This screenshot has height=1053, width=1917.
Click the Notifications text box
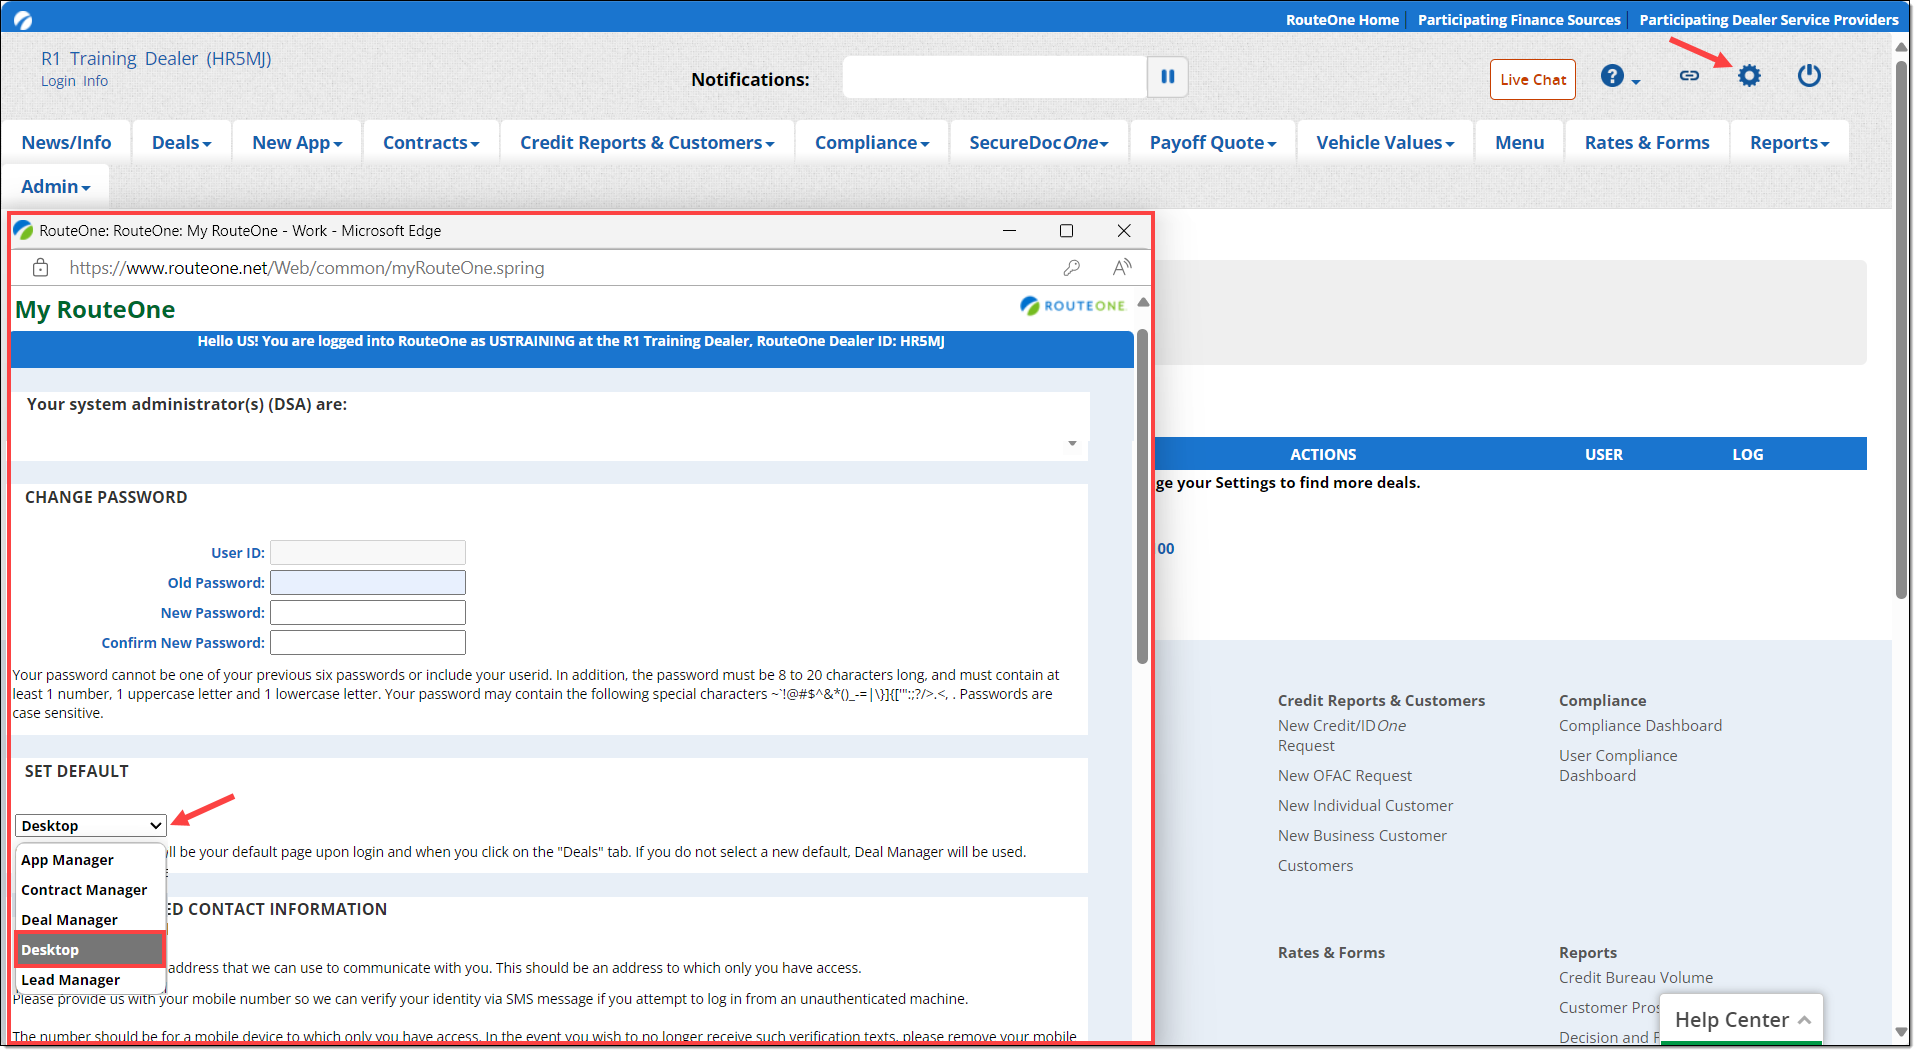994,77
